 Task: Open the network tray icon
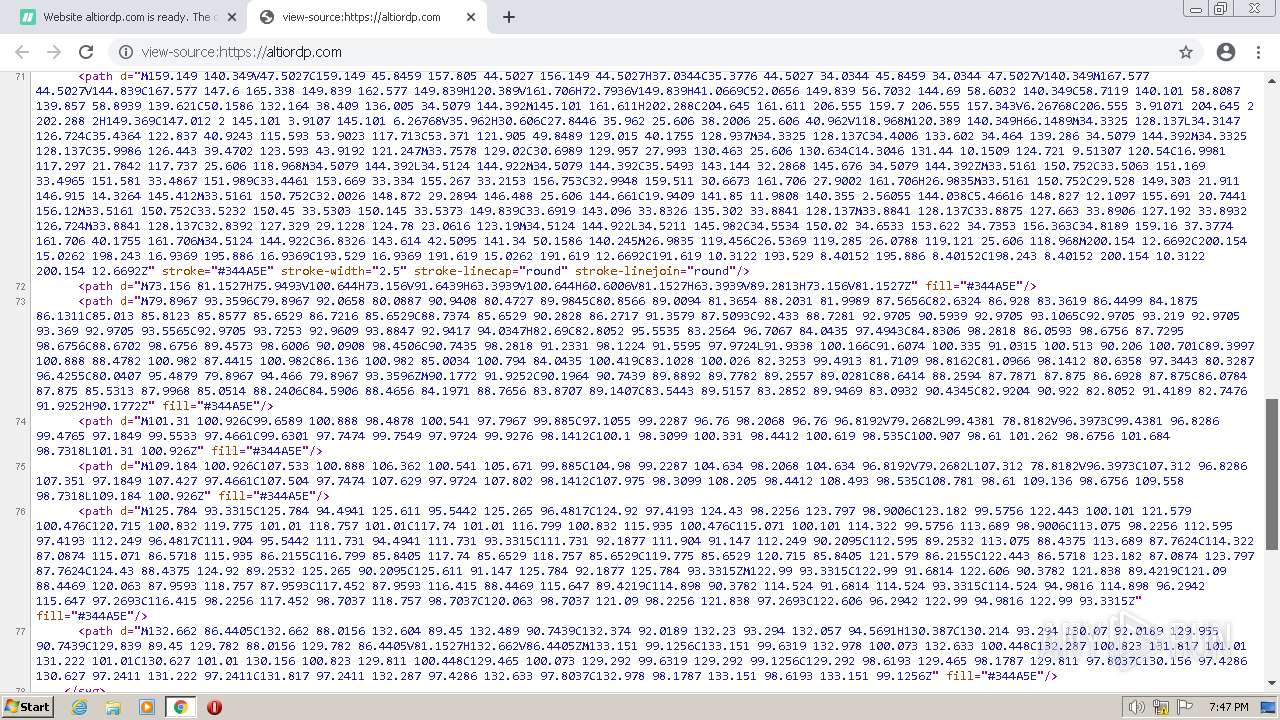coord(1162,707)
